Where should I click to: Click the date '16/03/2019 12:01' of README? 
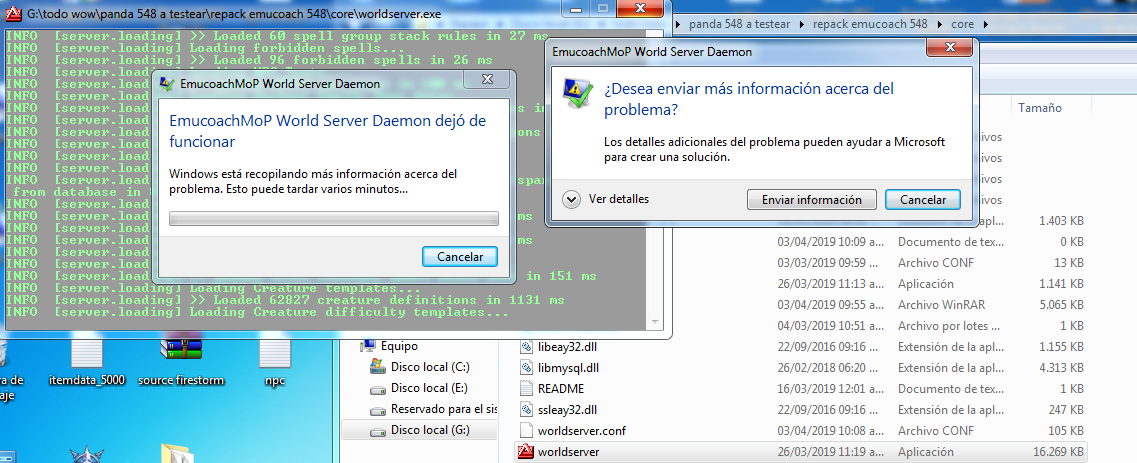pyautogui.click(x=830, y=388)
